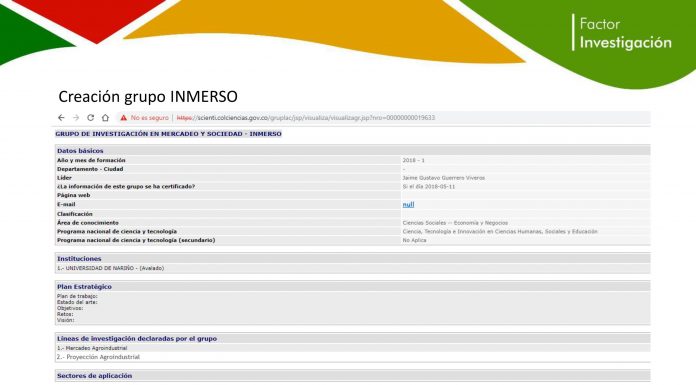Click the 'Creación grupo INMERSO' slide title

coord(148,96)
